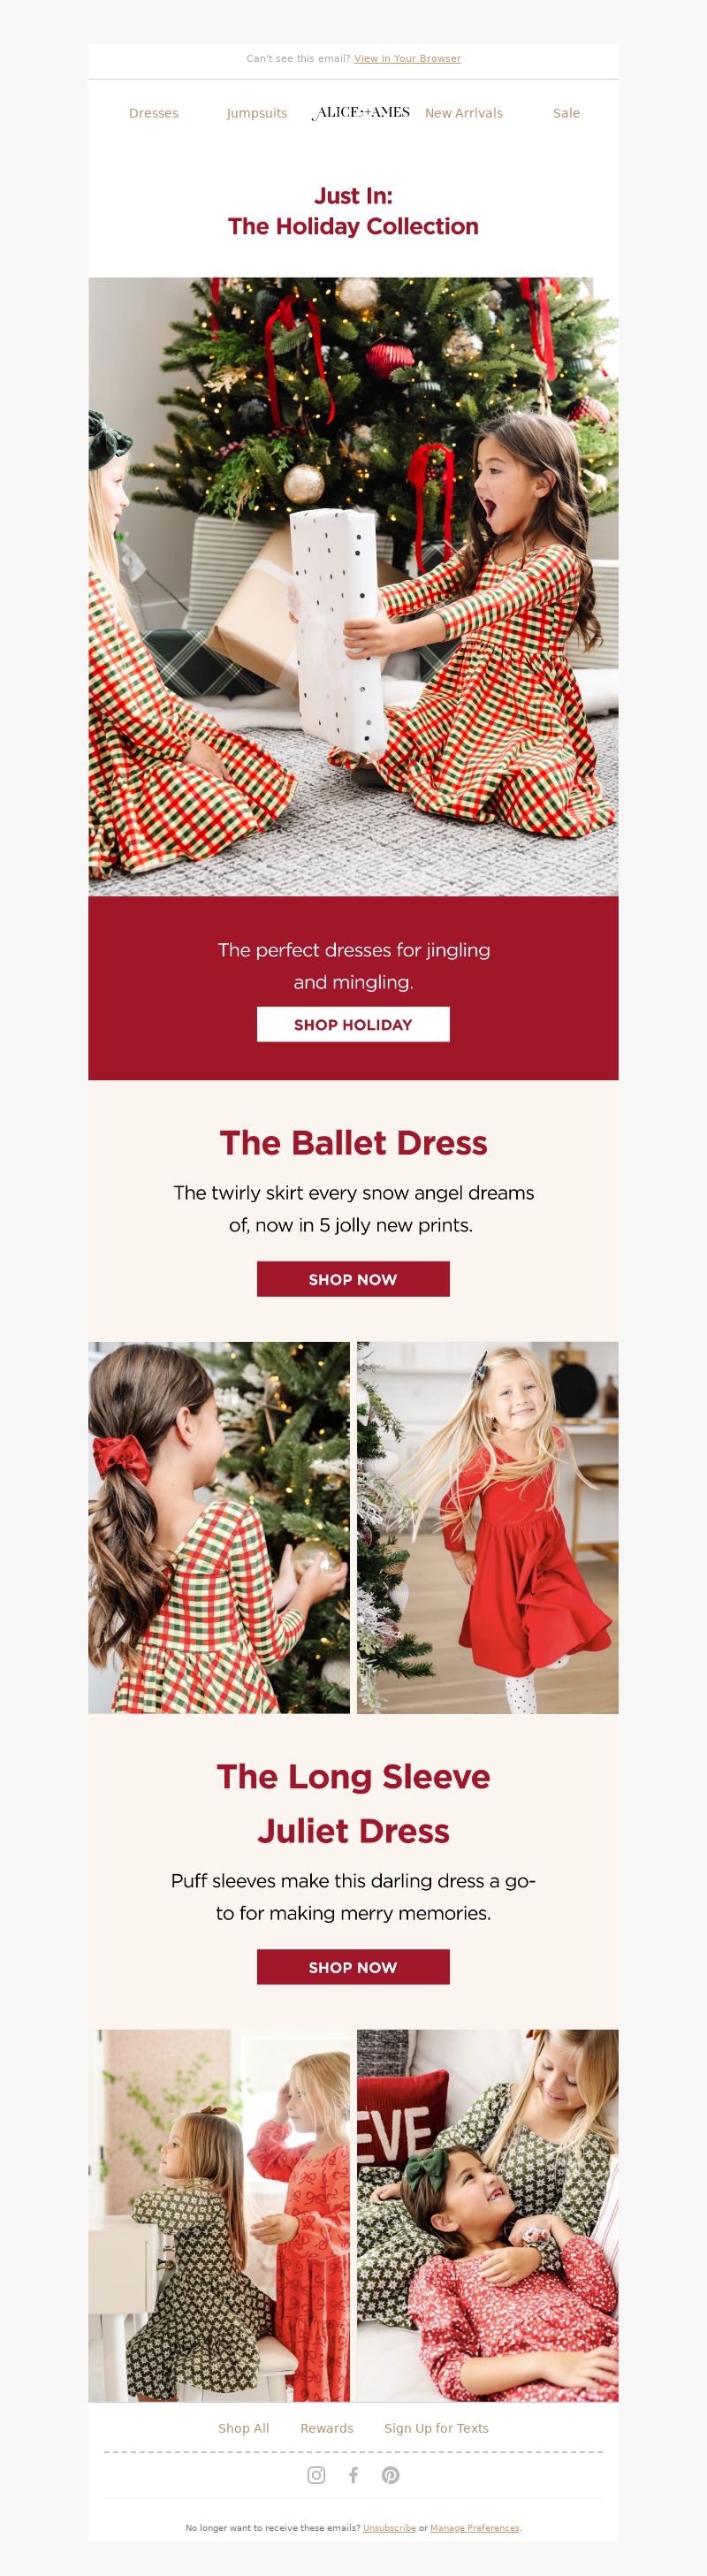Open the photo of girls by EVE pillow
This screenshot has height=2576, width=707.
coord(488,2215)
